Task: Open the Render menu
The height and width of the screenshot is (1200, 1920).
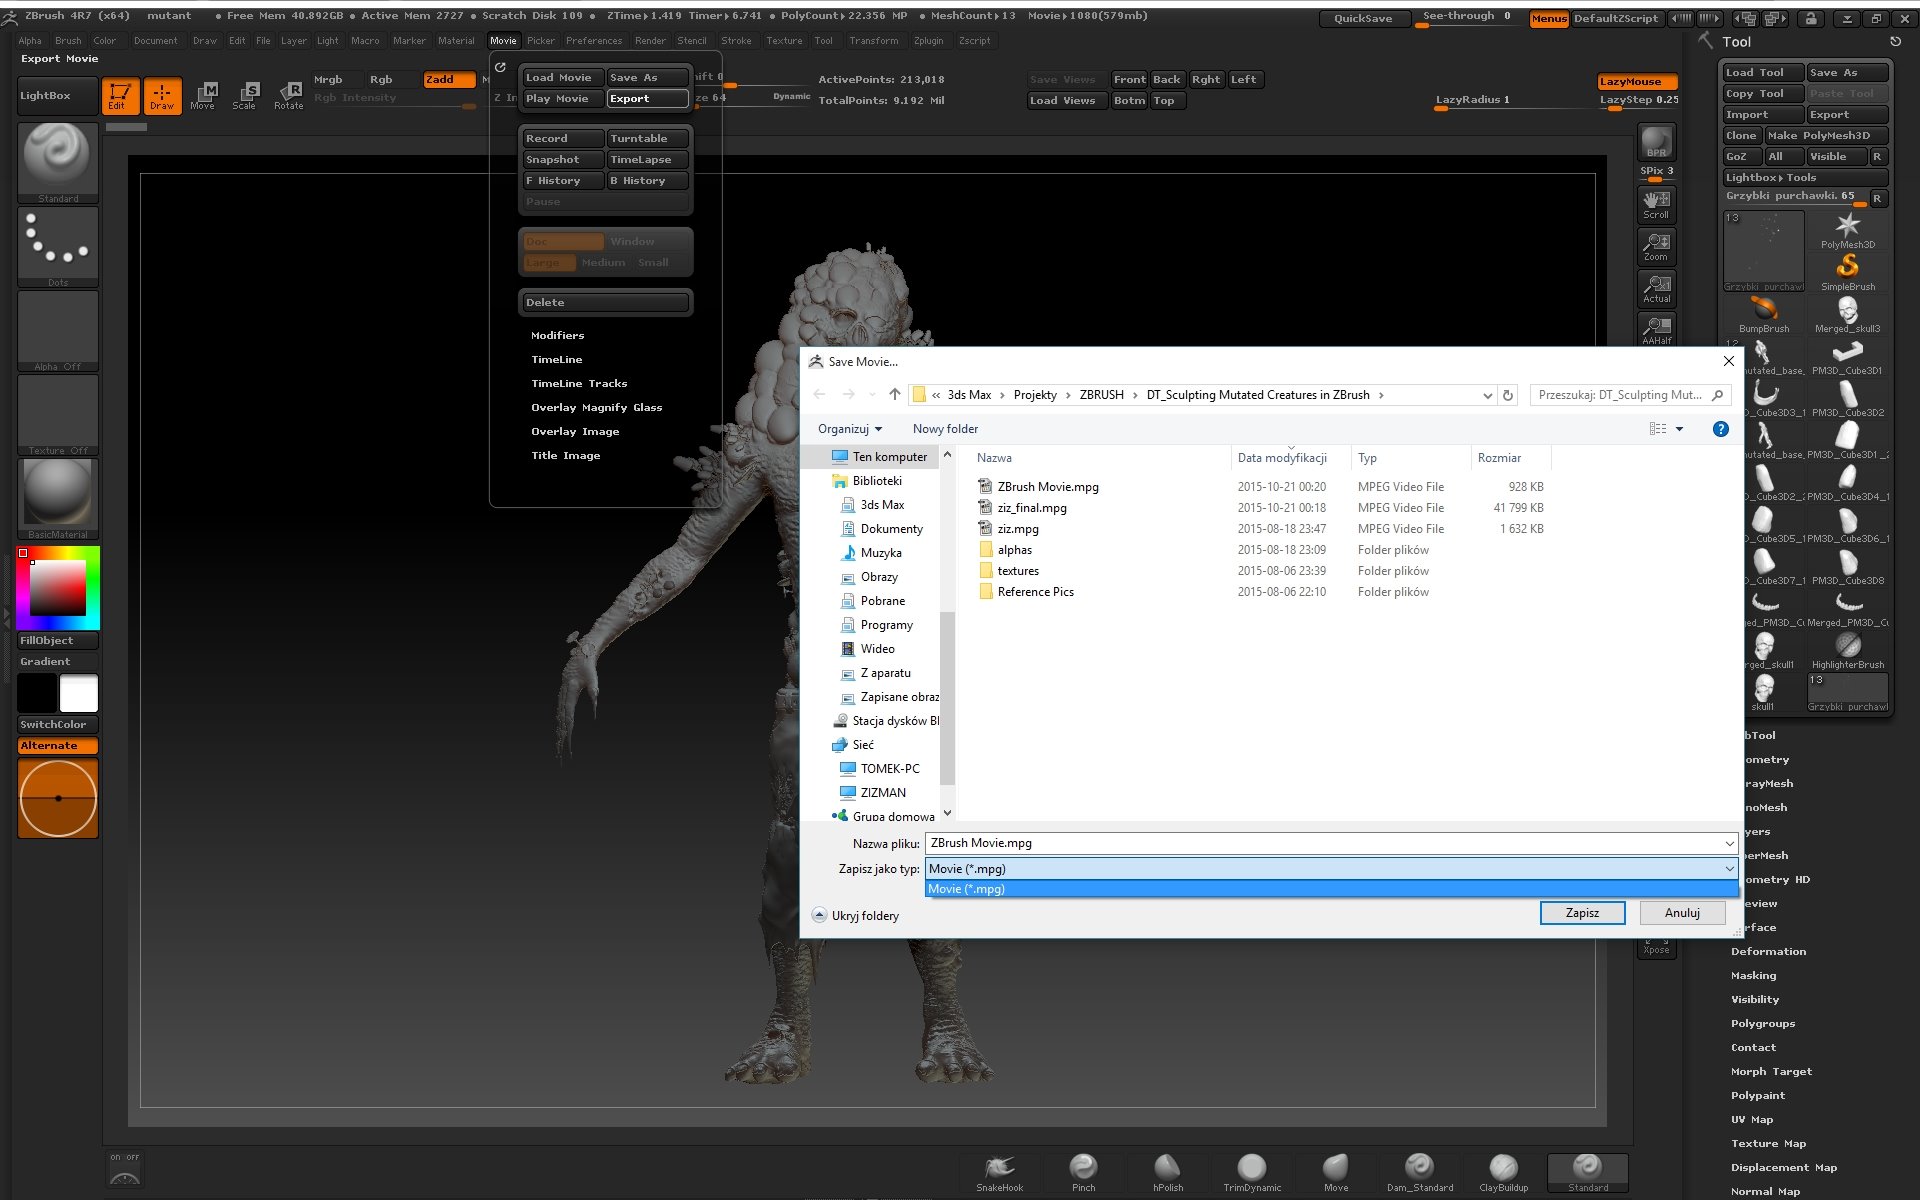Action: click(650, 40)
